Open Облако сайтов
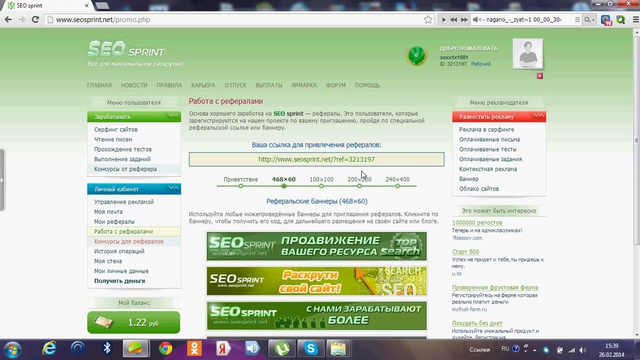Image resolution: width=640 pixels, height=360 pixels. [x=479, y=189]
